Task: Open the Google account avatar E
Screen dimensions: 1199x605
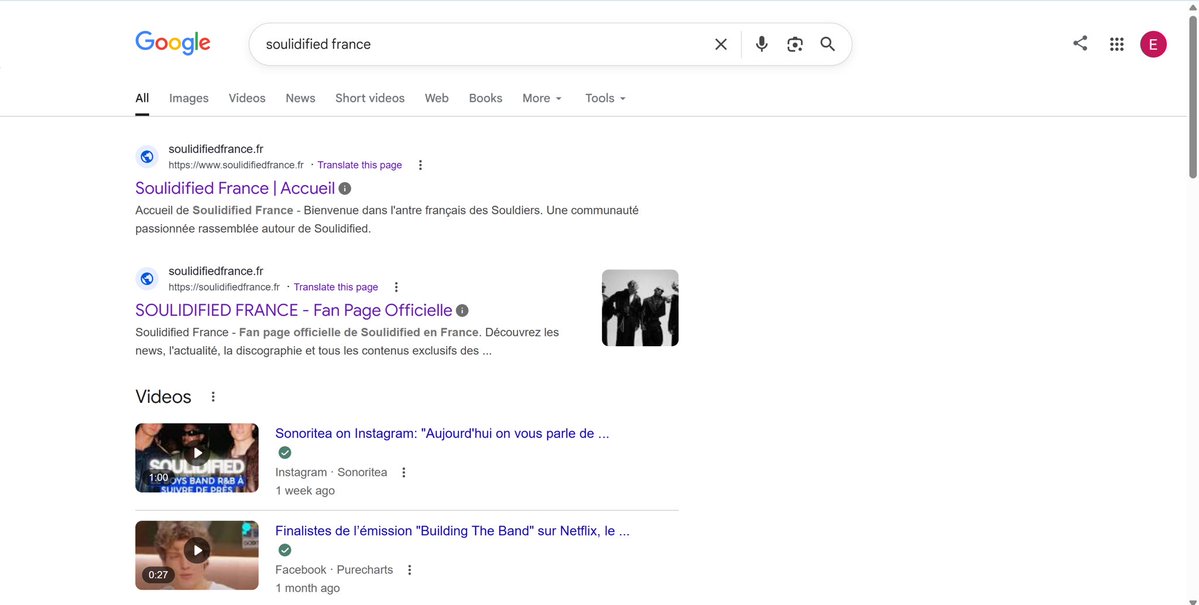Action: point(1153,44)
